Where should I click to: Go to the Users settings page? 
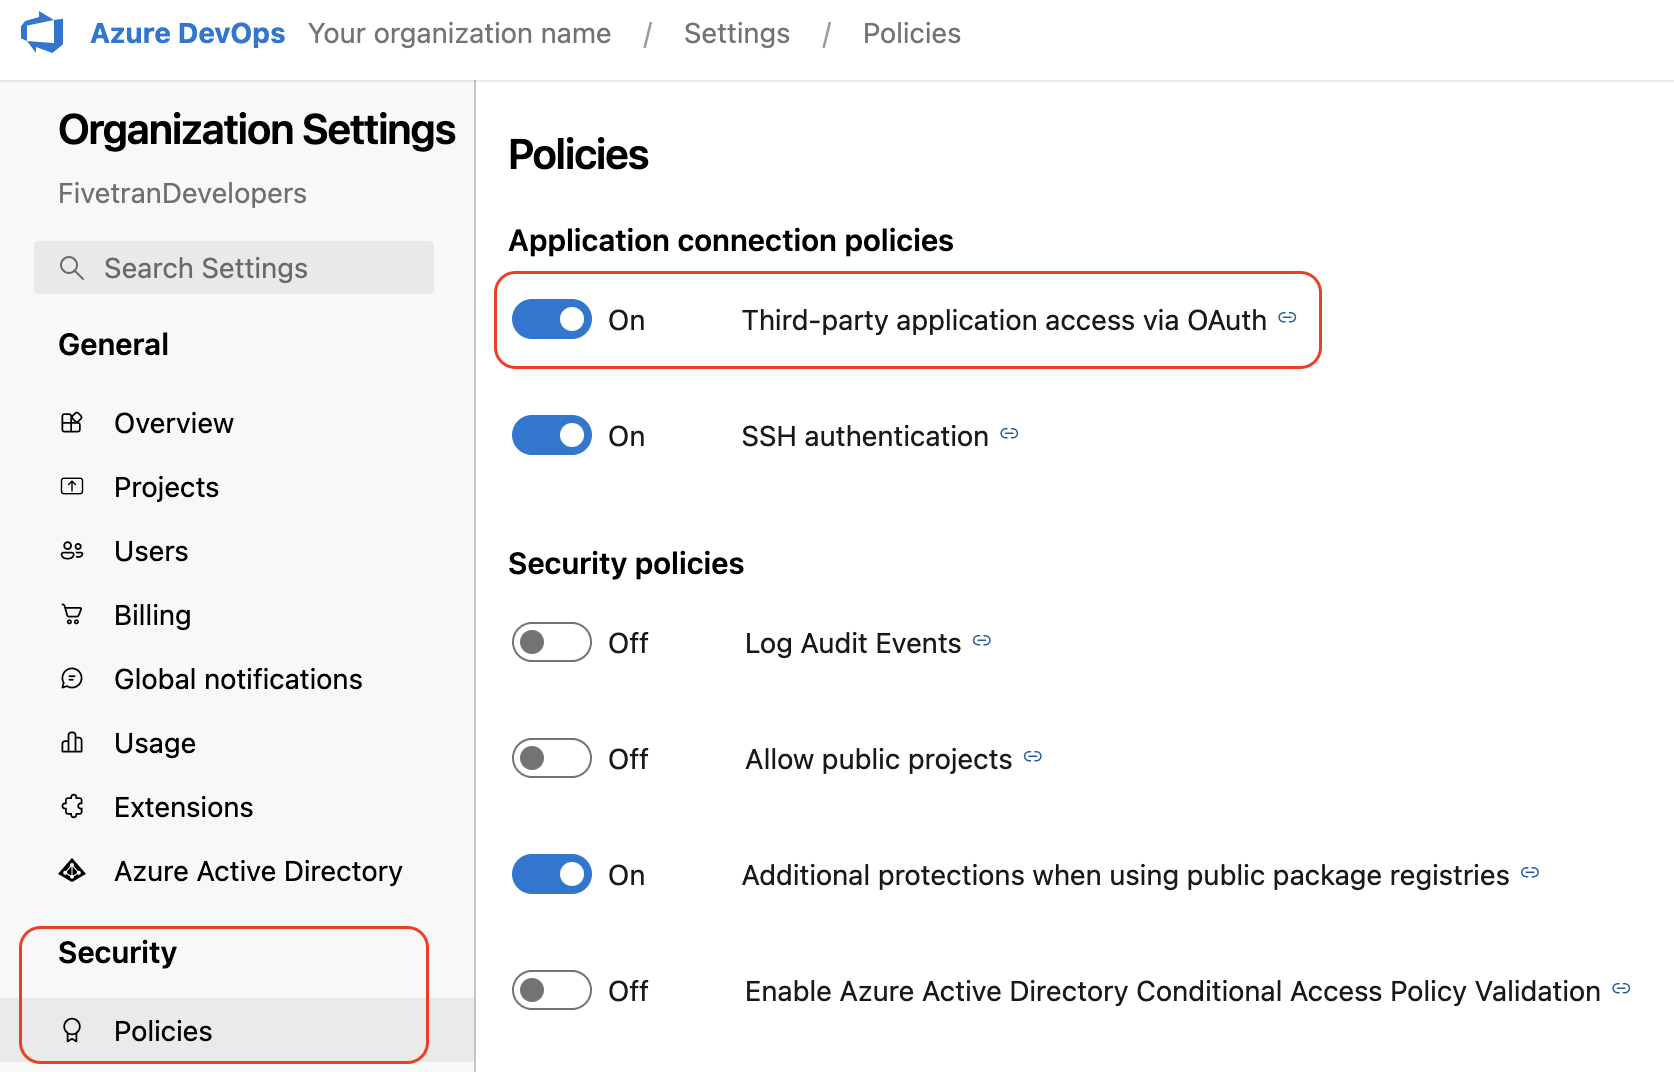pyautogui.click(x=151, y=551)
